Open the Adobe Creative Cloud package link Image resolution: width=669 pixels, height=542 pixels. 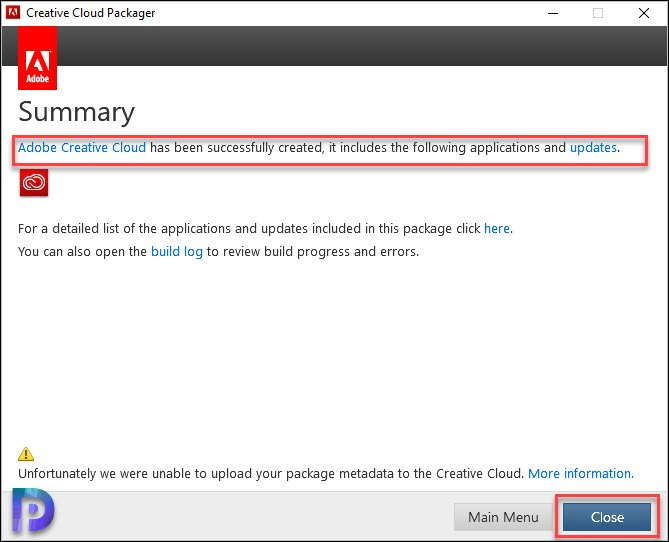coord(82,148)
